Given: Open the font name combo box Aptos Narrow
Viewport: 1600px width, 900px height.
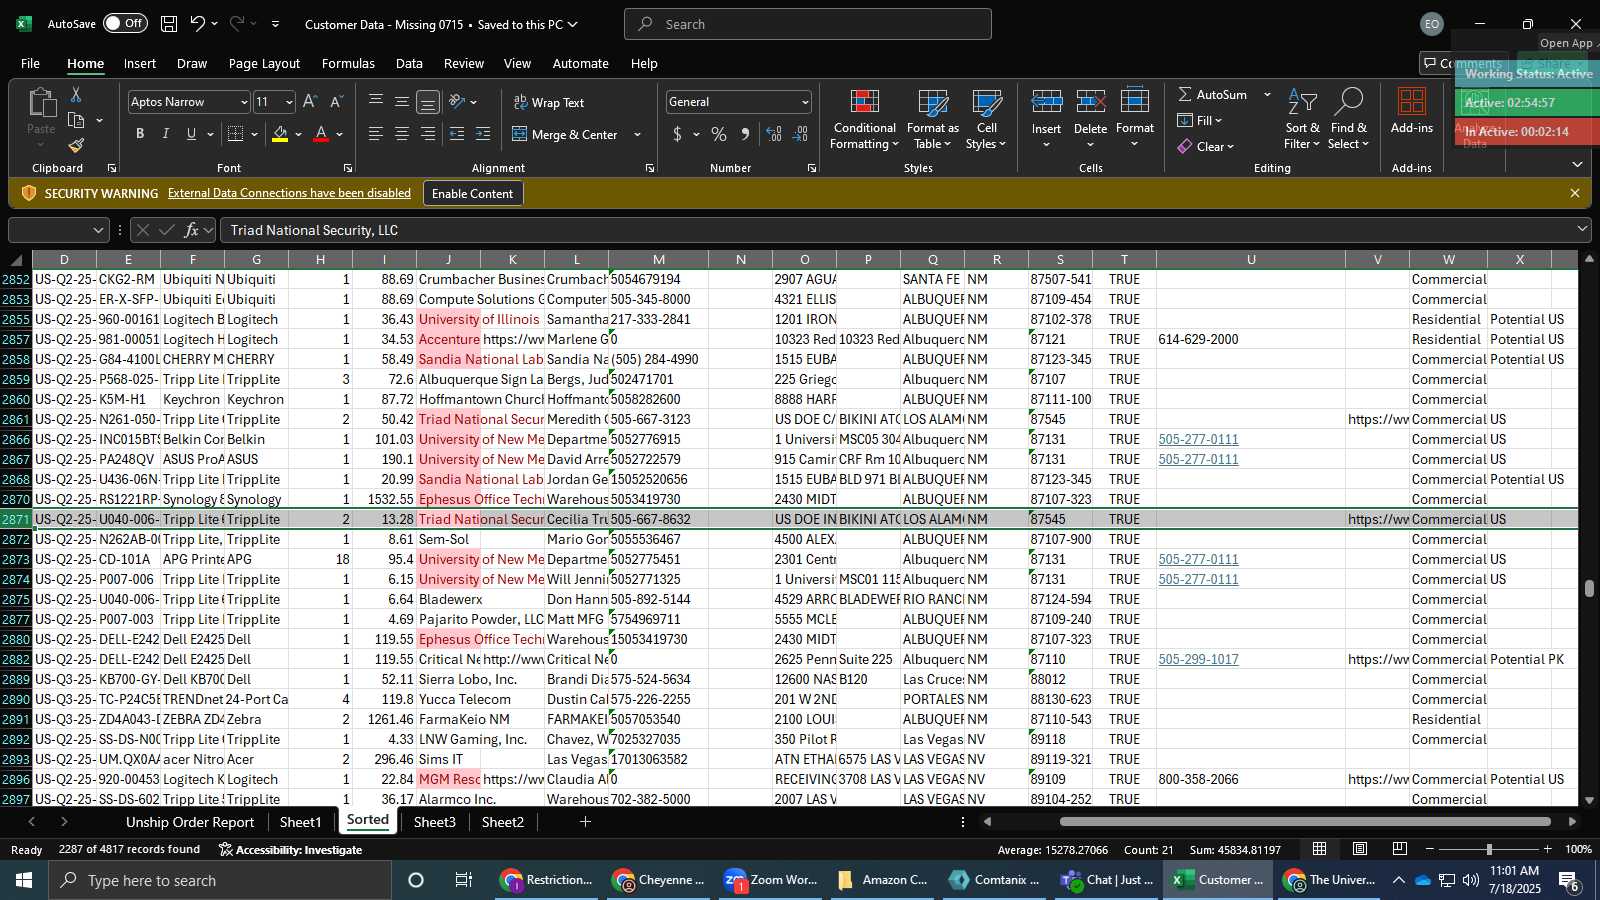Looking at the screenshot, I should point(188,102).
